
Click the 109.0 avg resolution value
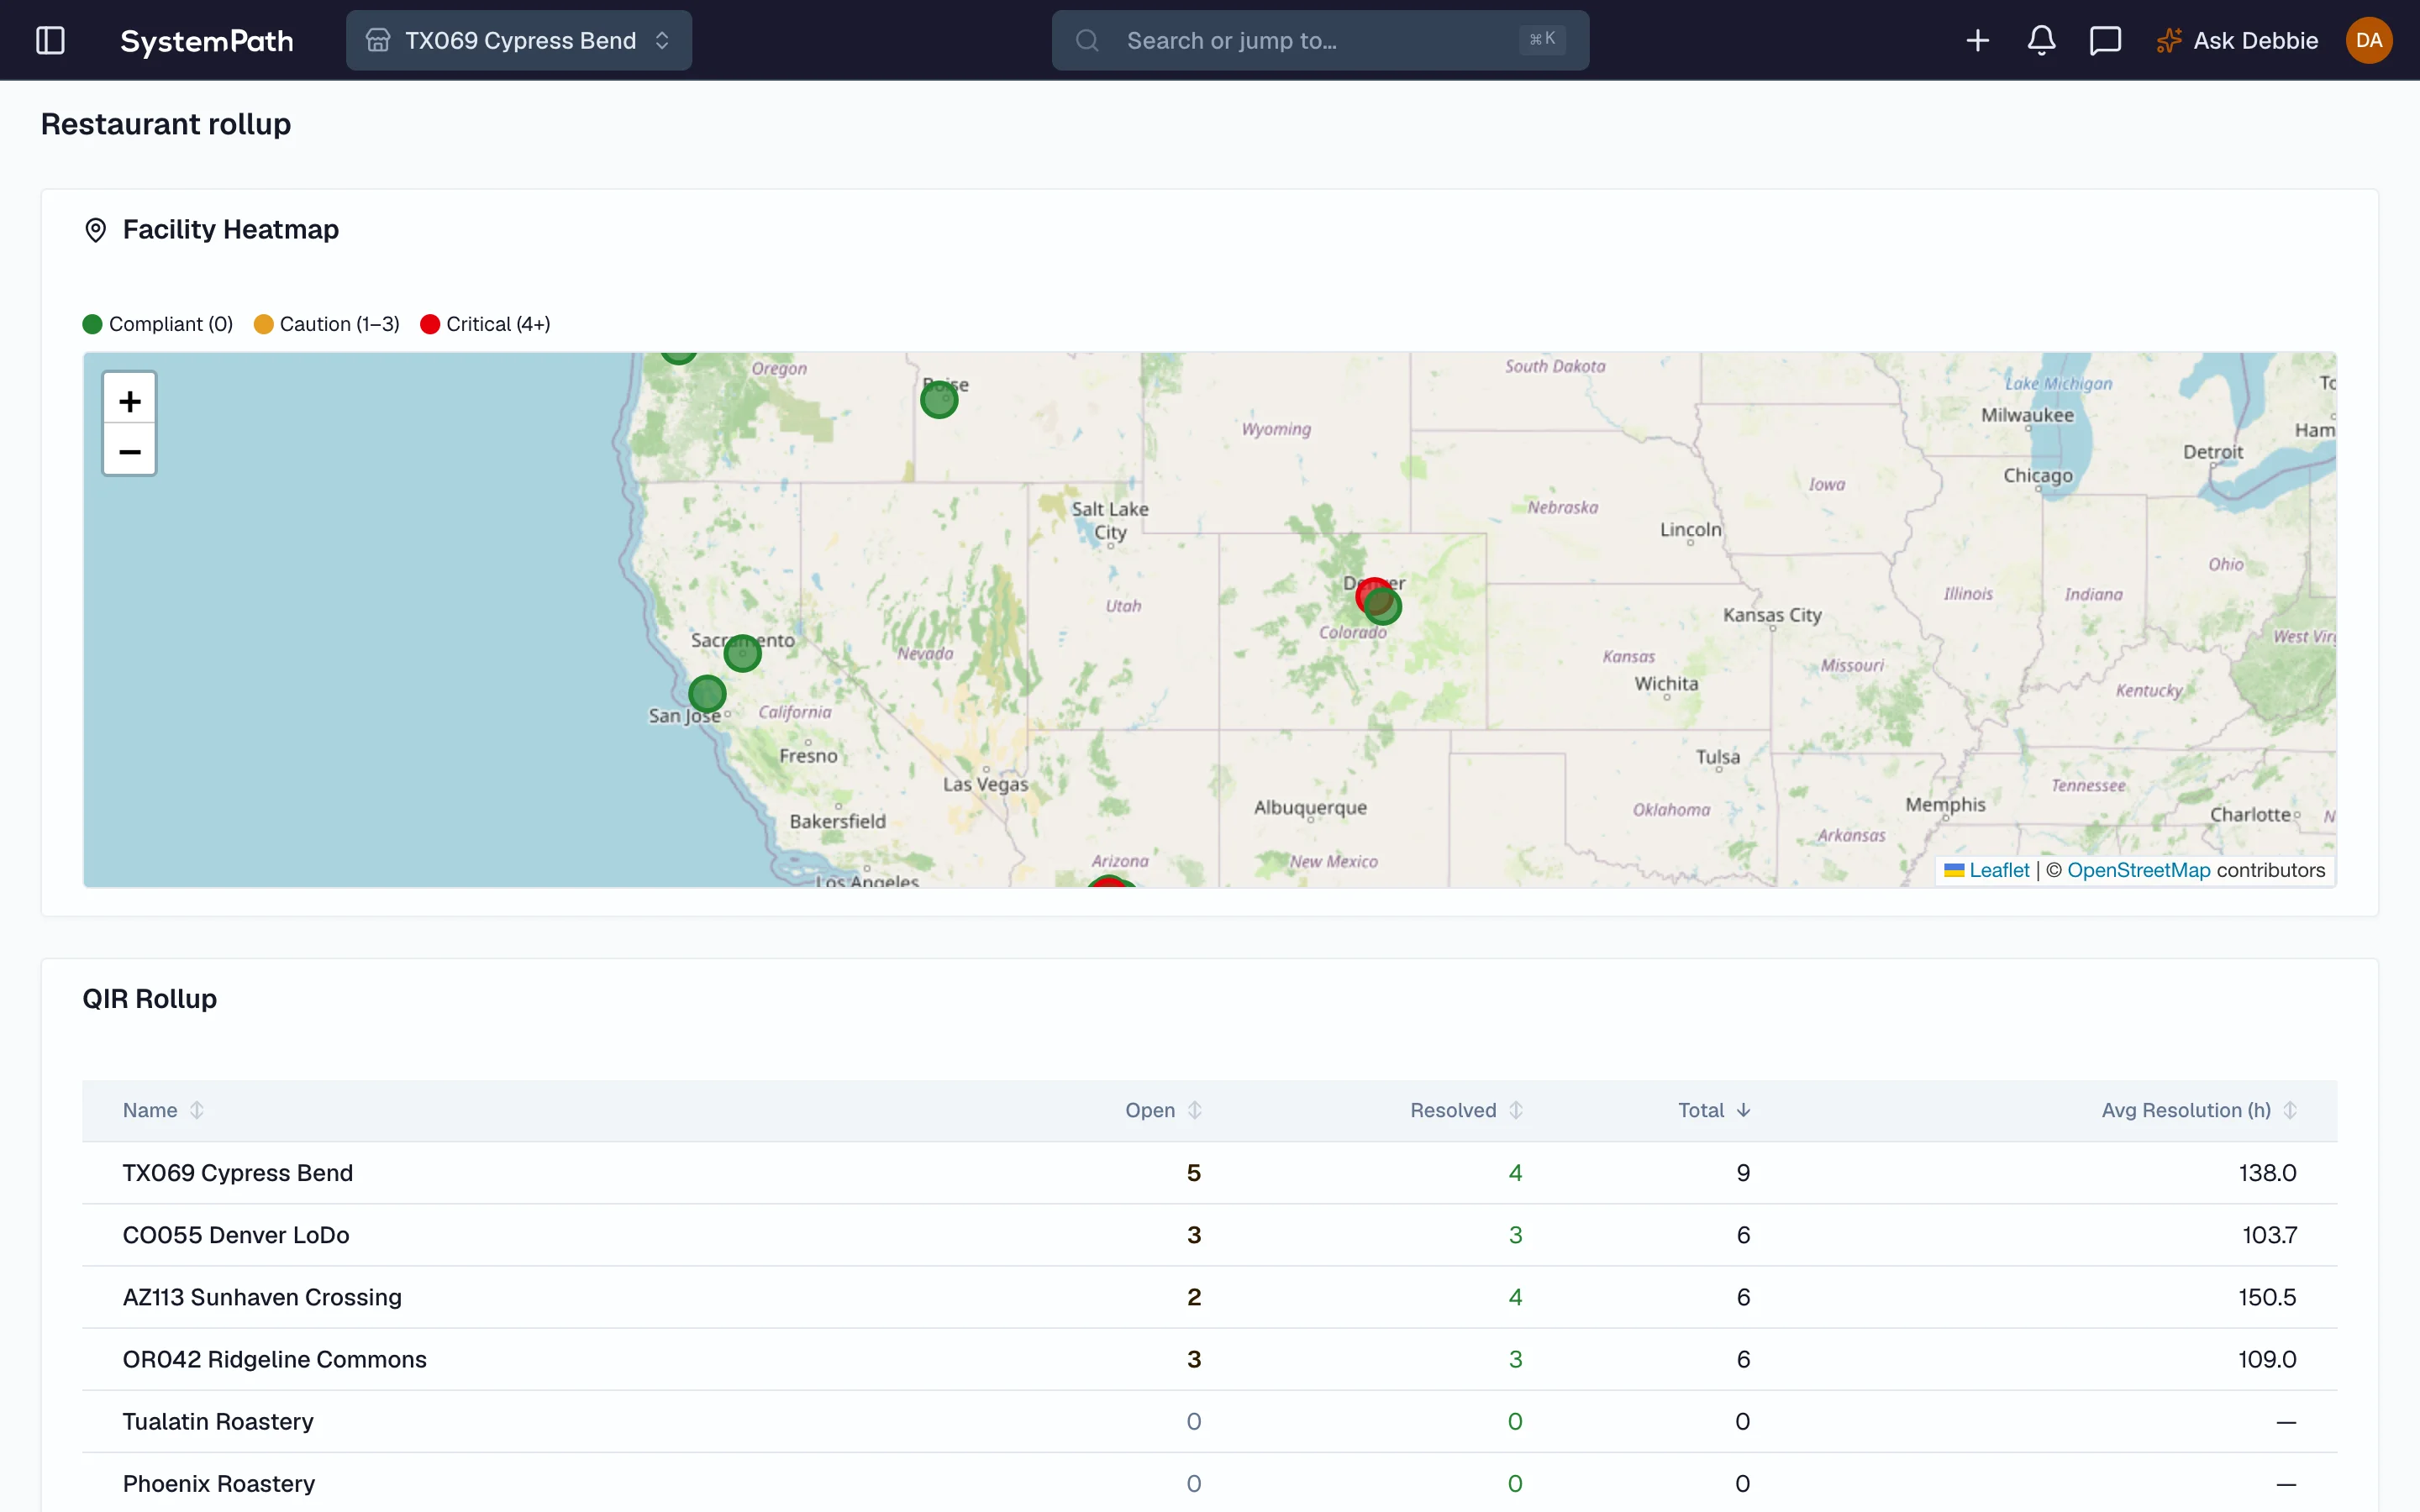click(2267, 1358)
